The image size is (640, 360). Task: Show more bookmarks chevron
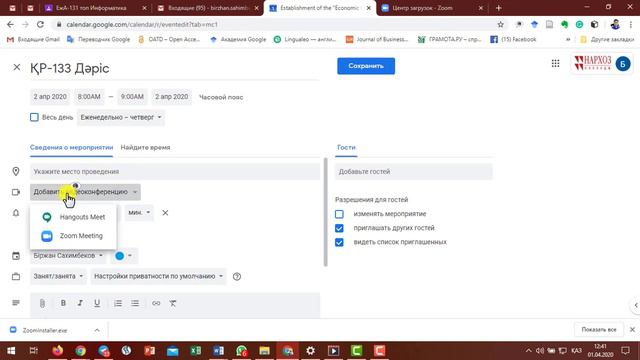coord(568,40)
